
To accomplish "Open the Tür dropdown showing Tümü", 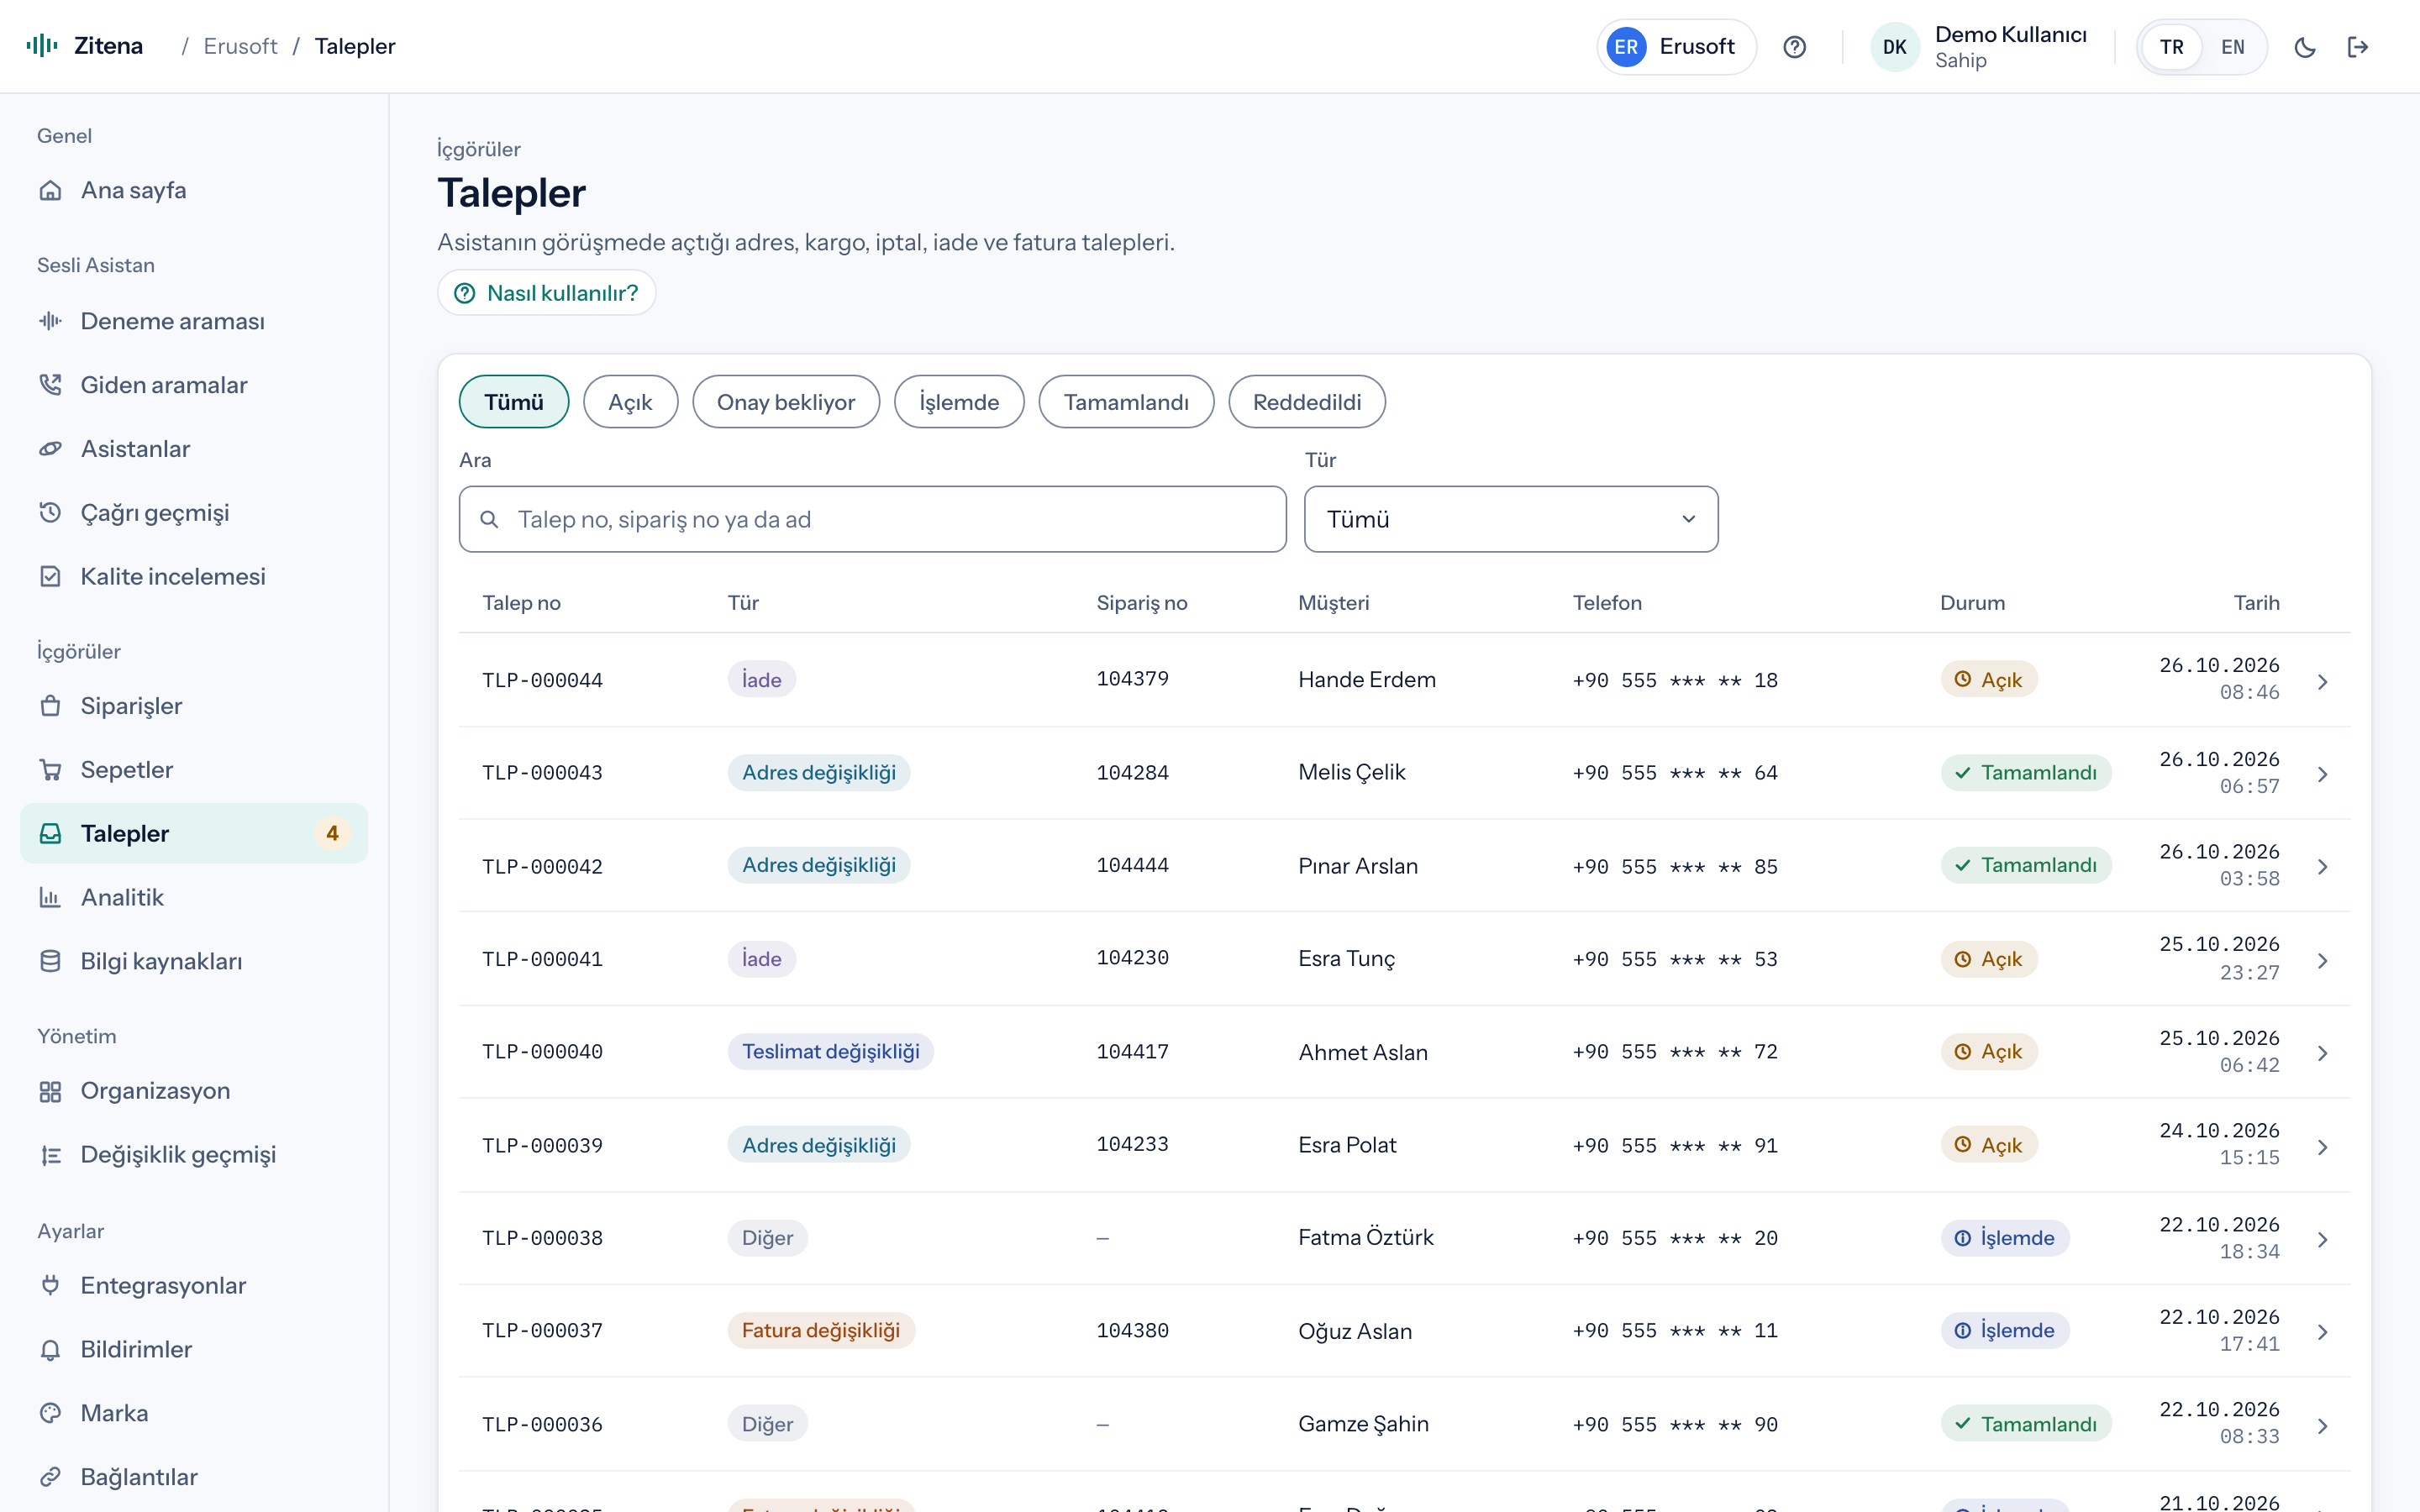I will tap(1511, 519).
